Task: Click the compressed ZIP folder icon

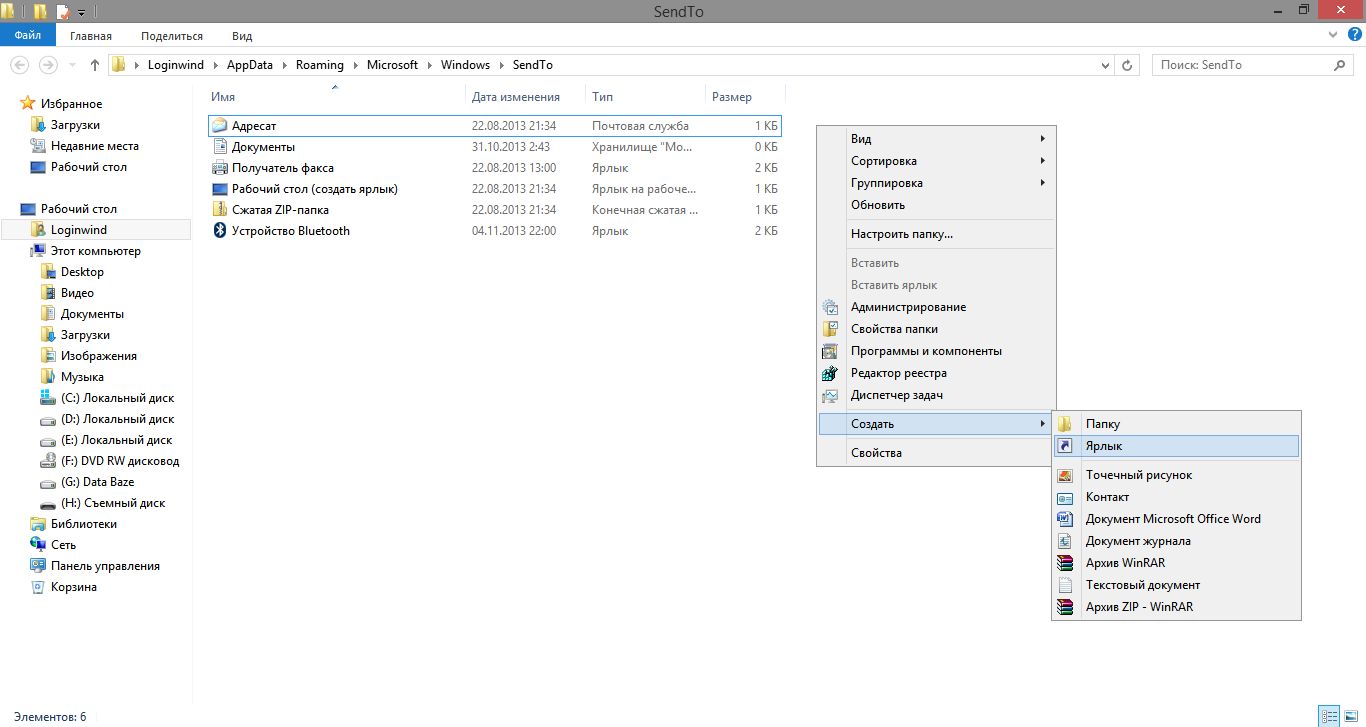Action: [220, 210]
